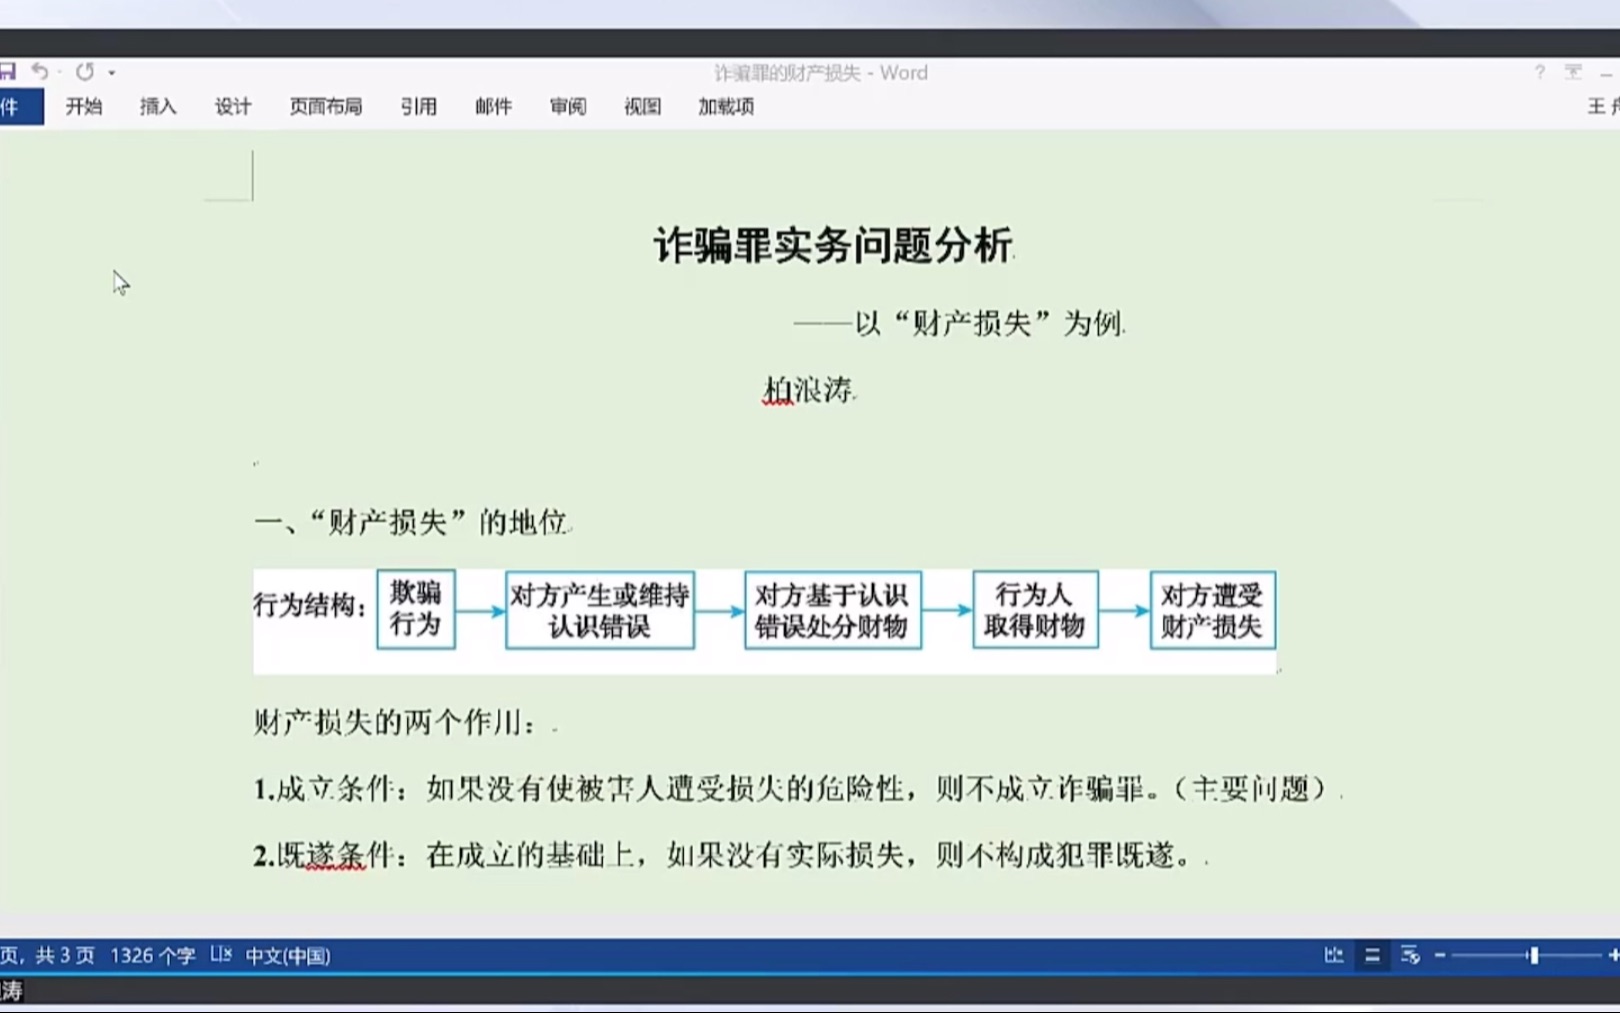This screenshot has width=1620, height=1013.
Task: Click the proofing errors icon in status bar
Action: [221, 955]
